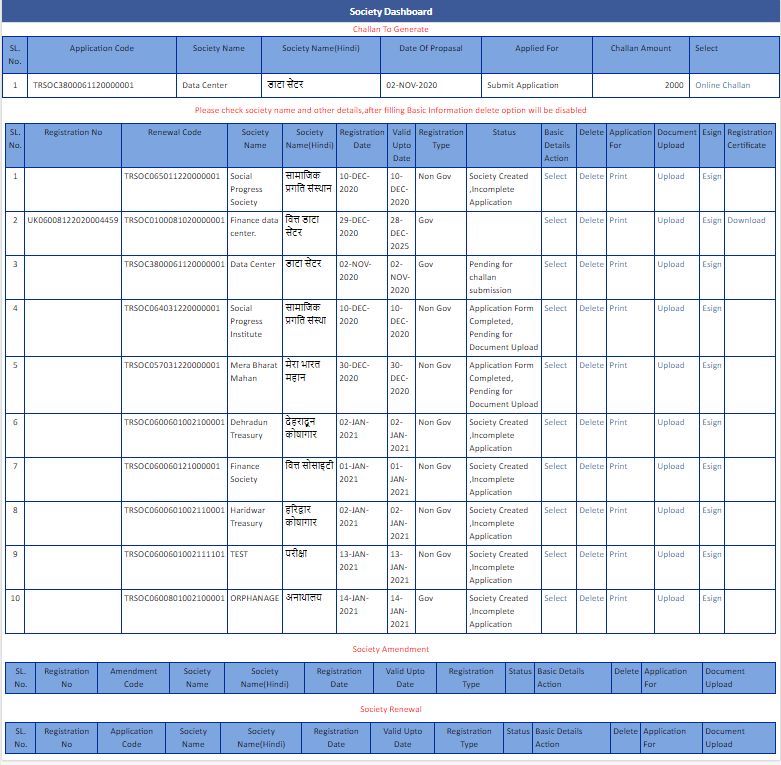Print the Haridwar Treasury application

(x=618, y=510)
